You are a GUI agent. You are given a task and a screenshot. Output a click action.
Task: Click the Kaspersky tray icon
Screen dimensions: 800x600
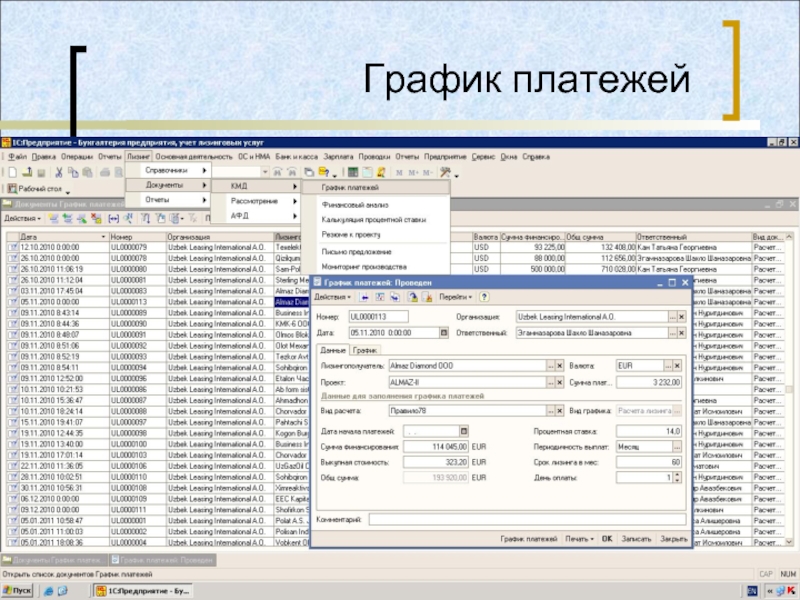pyautogui.click(x=792, y=591)
